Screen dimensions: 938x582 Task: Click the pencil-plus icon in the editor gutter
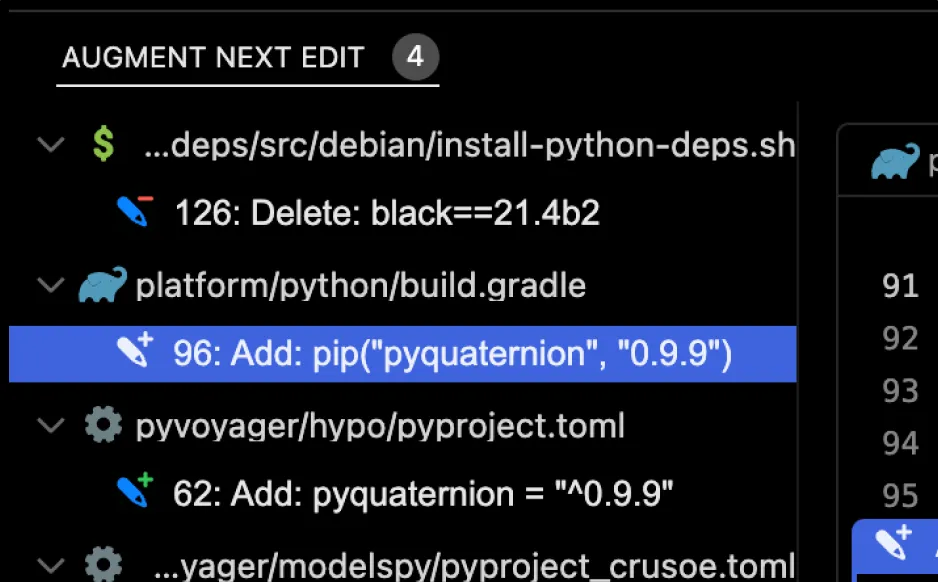(892, 541)
